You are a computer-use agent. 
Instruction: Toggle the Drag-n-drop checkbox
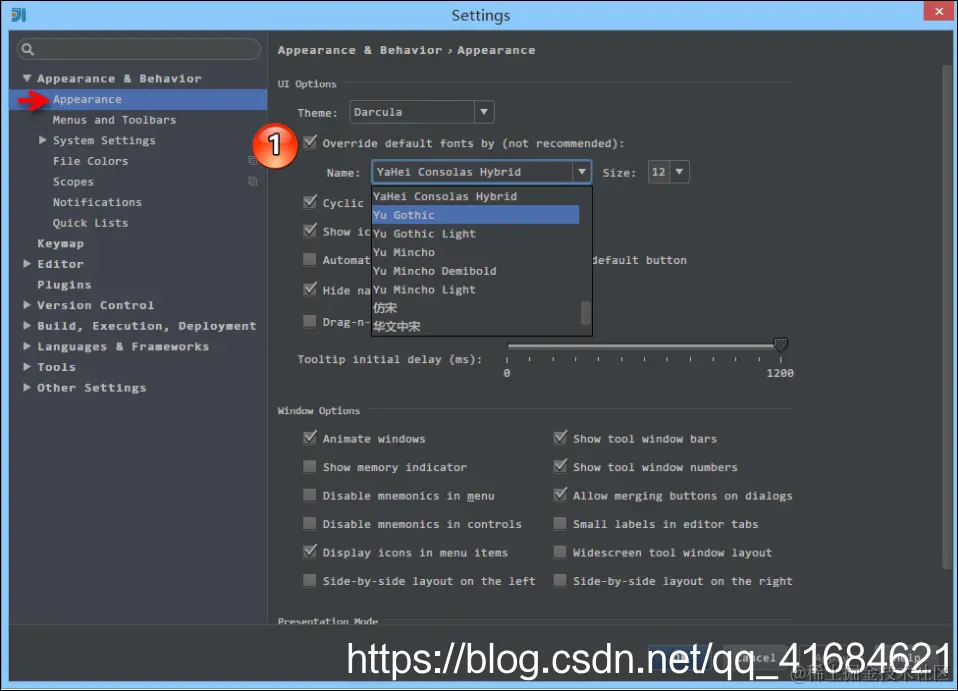[310, 321]
